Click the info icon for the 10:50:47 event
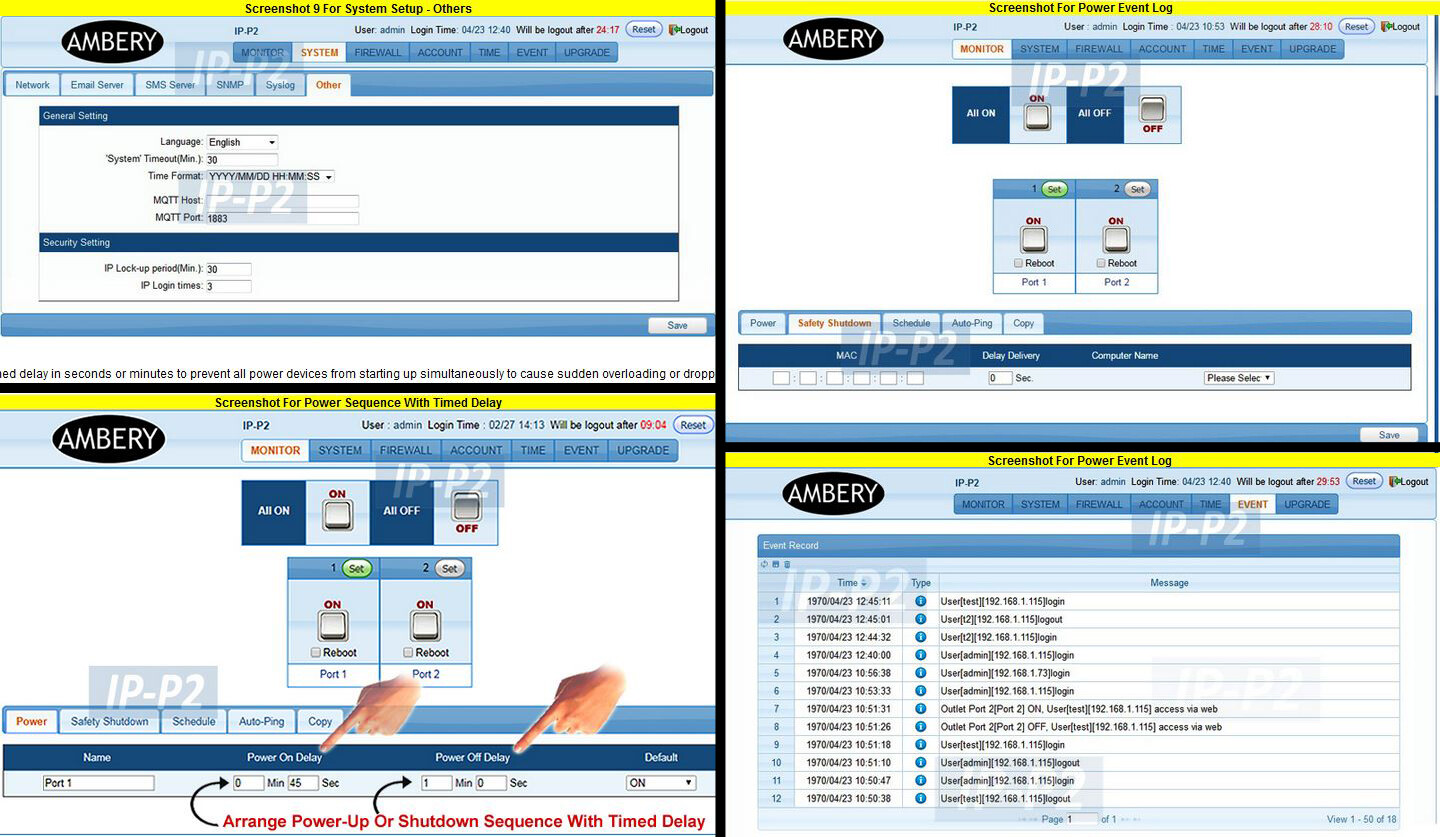Viewport: 1440px width, 837px height. 921,781
